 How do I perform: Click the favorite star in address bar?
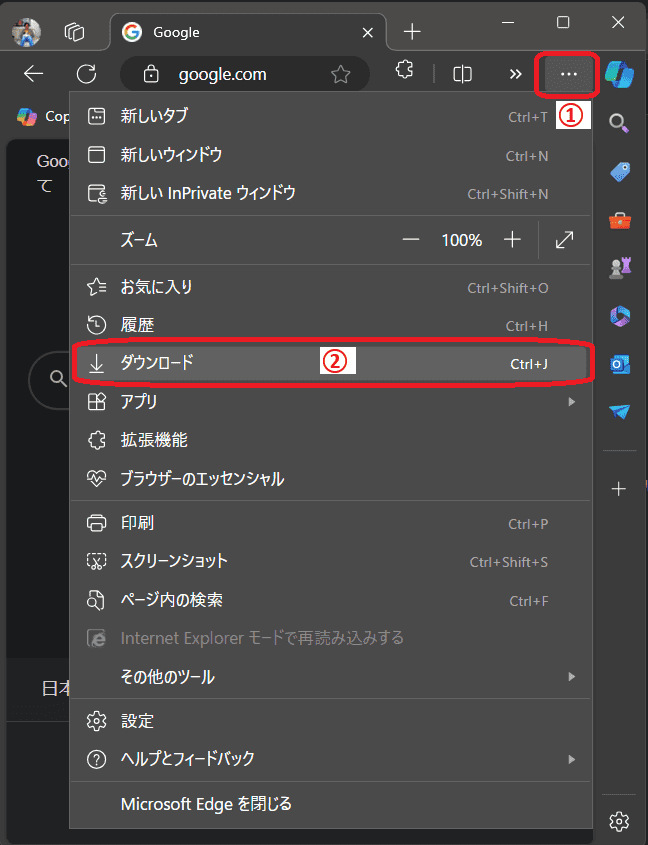tap(341, 74)
